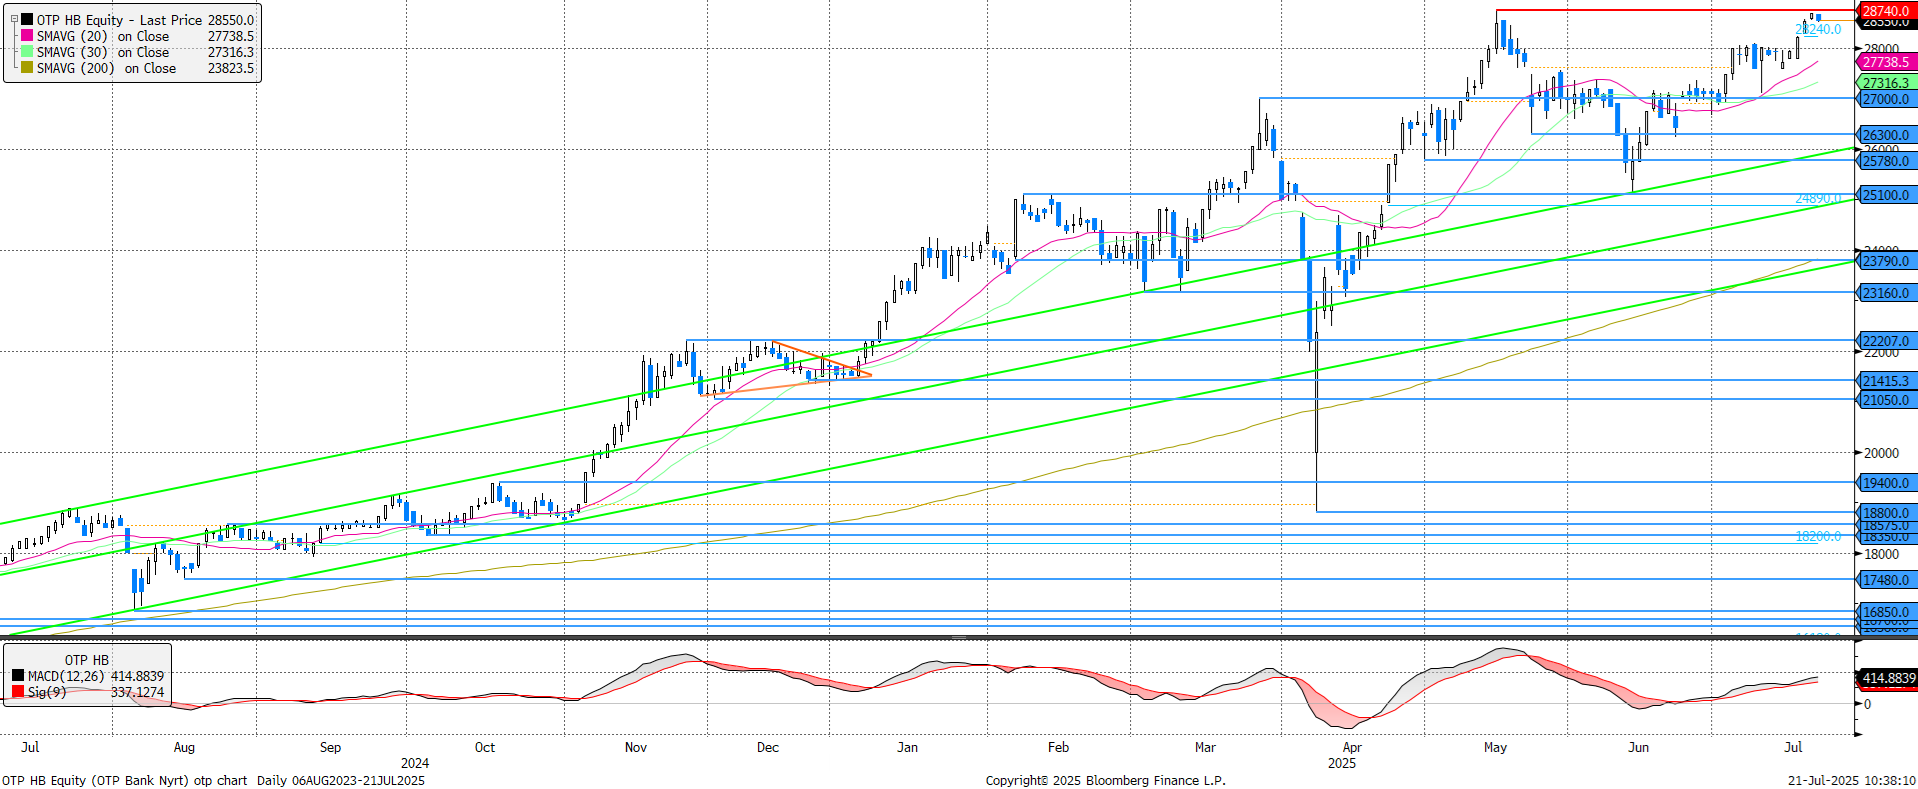Click the 28550.0 last price legend value
This screenshot has width=1918, height=789.
(231, 20)
